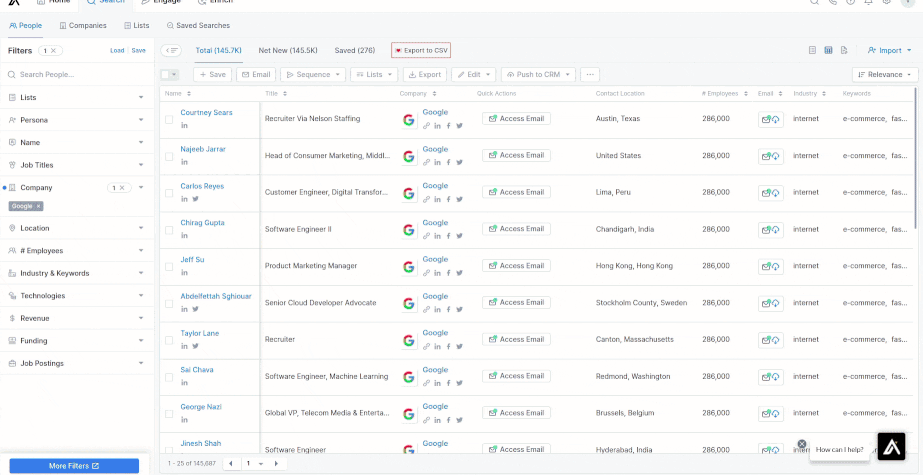
Task: Click email status icon in Taylor Lane row
Action: coord(771,340)
